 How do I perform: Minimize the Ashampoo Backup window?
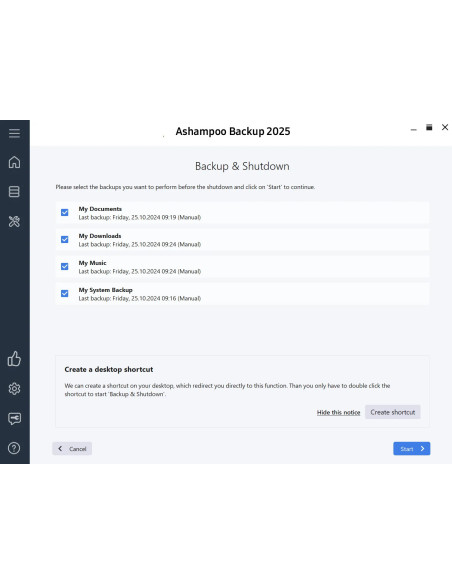pyautogui.click(x=413, y=129)
